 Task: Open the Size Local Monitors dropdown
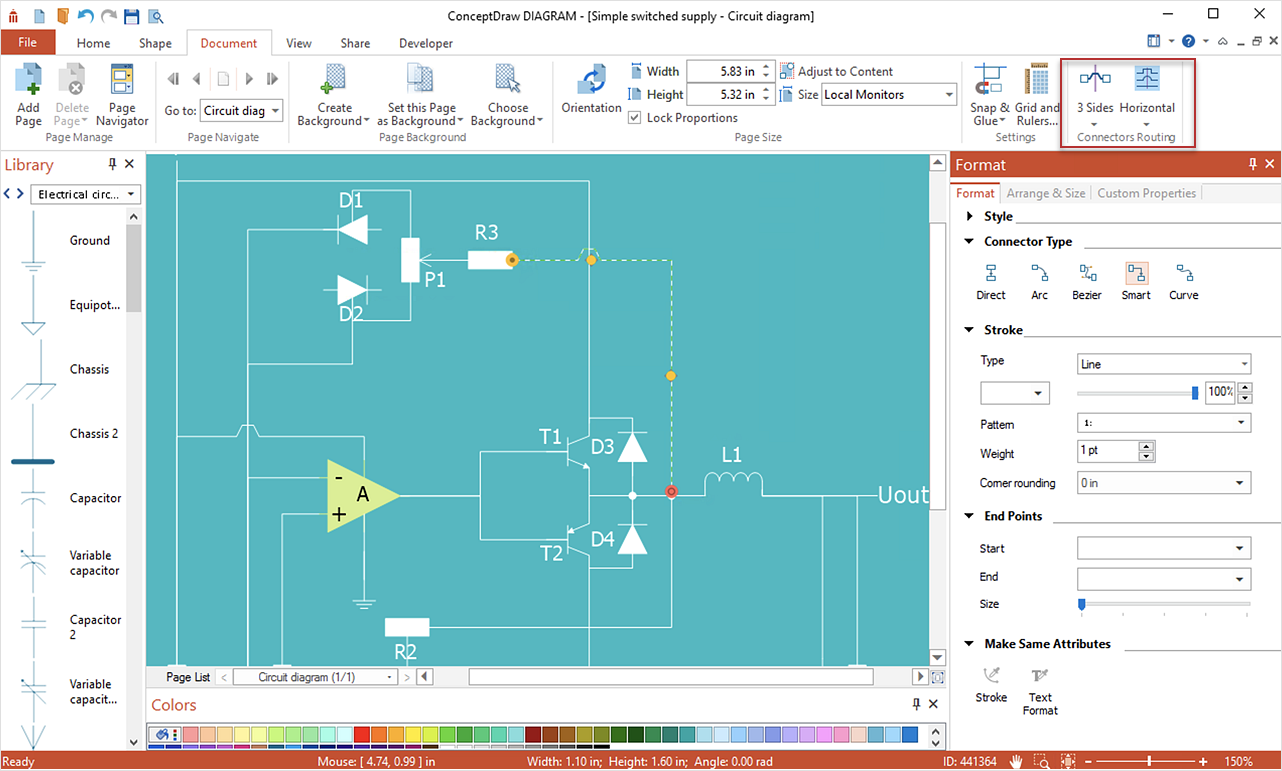[x=888, y=95]
